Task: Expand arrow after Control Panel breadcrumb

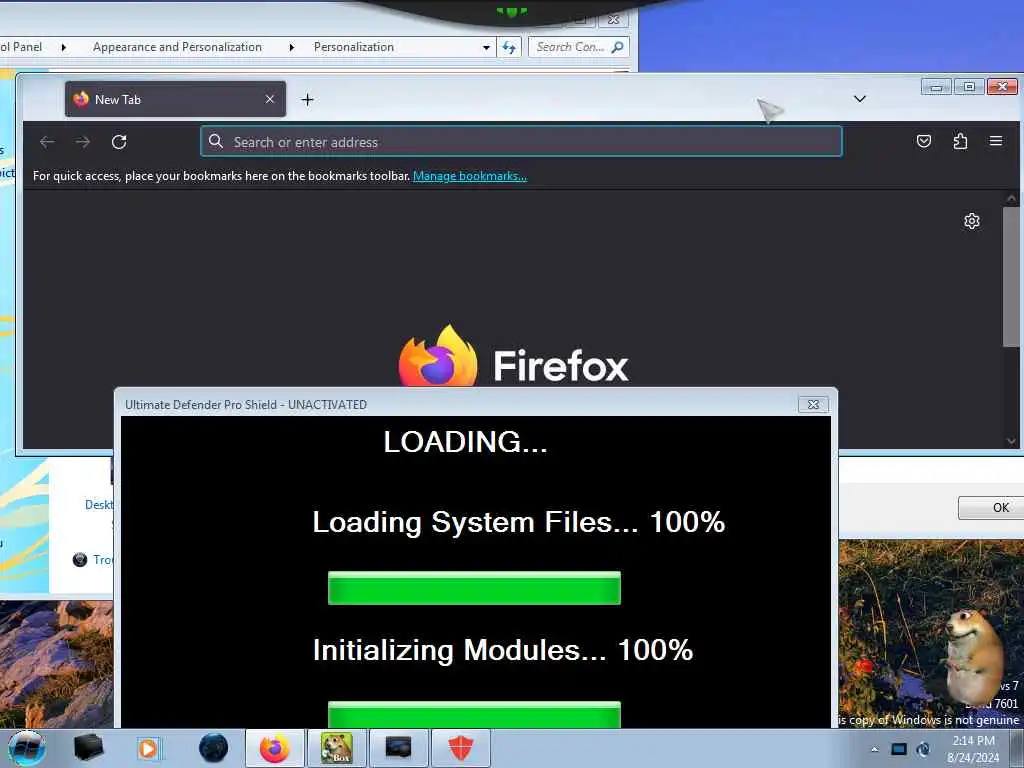Action: 63,47
